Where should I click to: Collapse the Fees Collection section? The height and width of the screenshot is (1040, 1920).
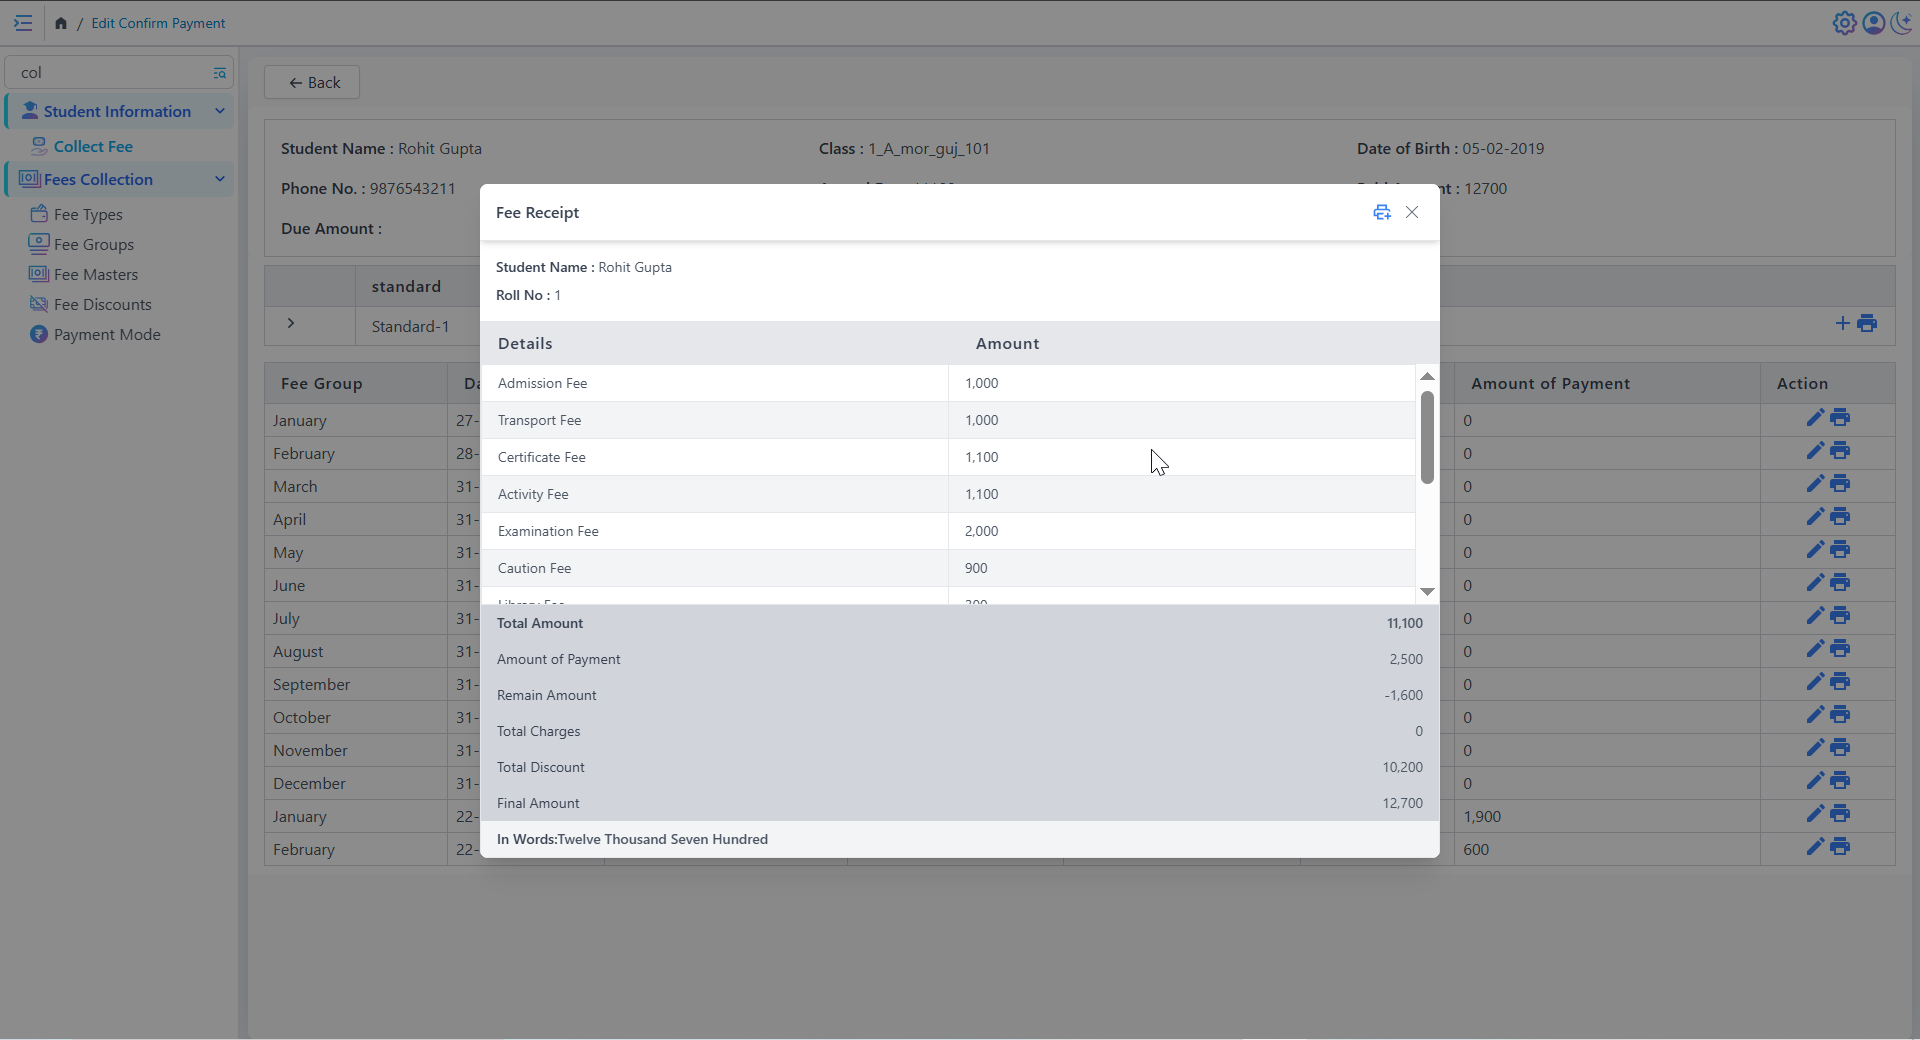(x=219, y=179)
